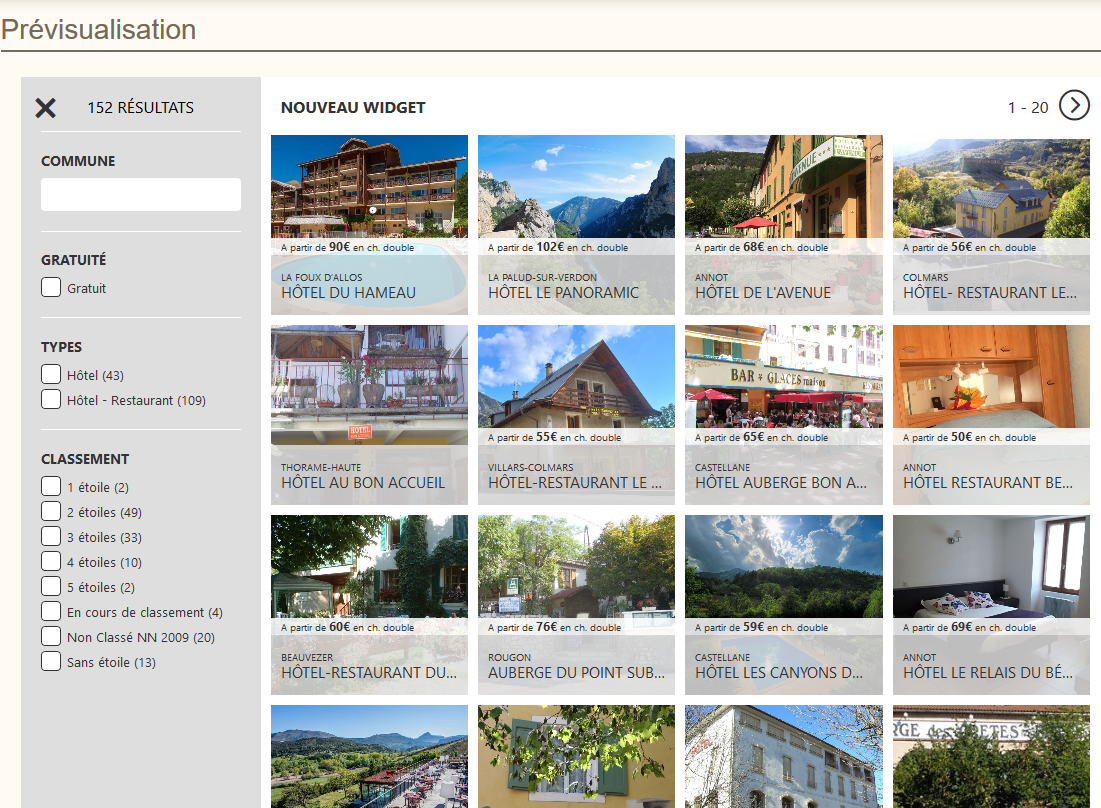Click the 68€ price on Hôtel de l'Avenue

(753, 247)
